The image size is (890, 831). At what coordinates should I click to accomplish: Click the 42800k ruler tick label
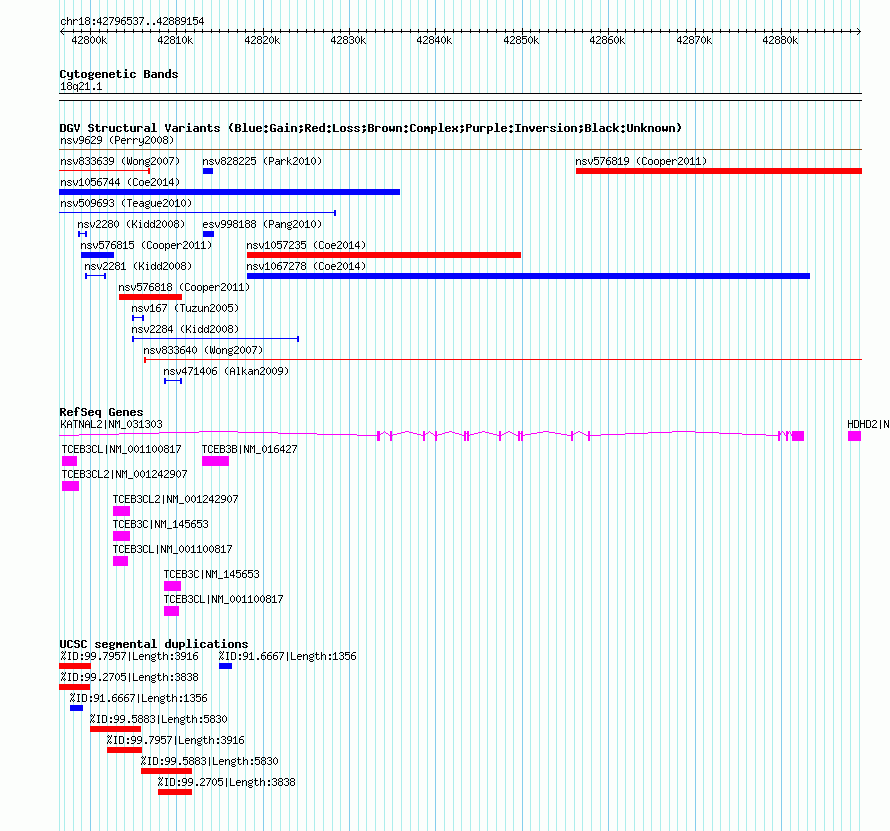[x=89, y=40]
